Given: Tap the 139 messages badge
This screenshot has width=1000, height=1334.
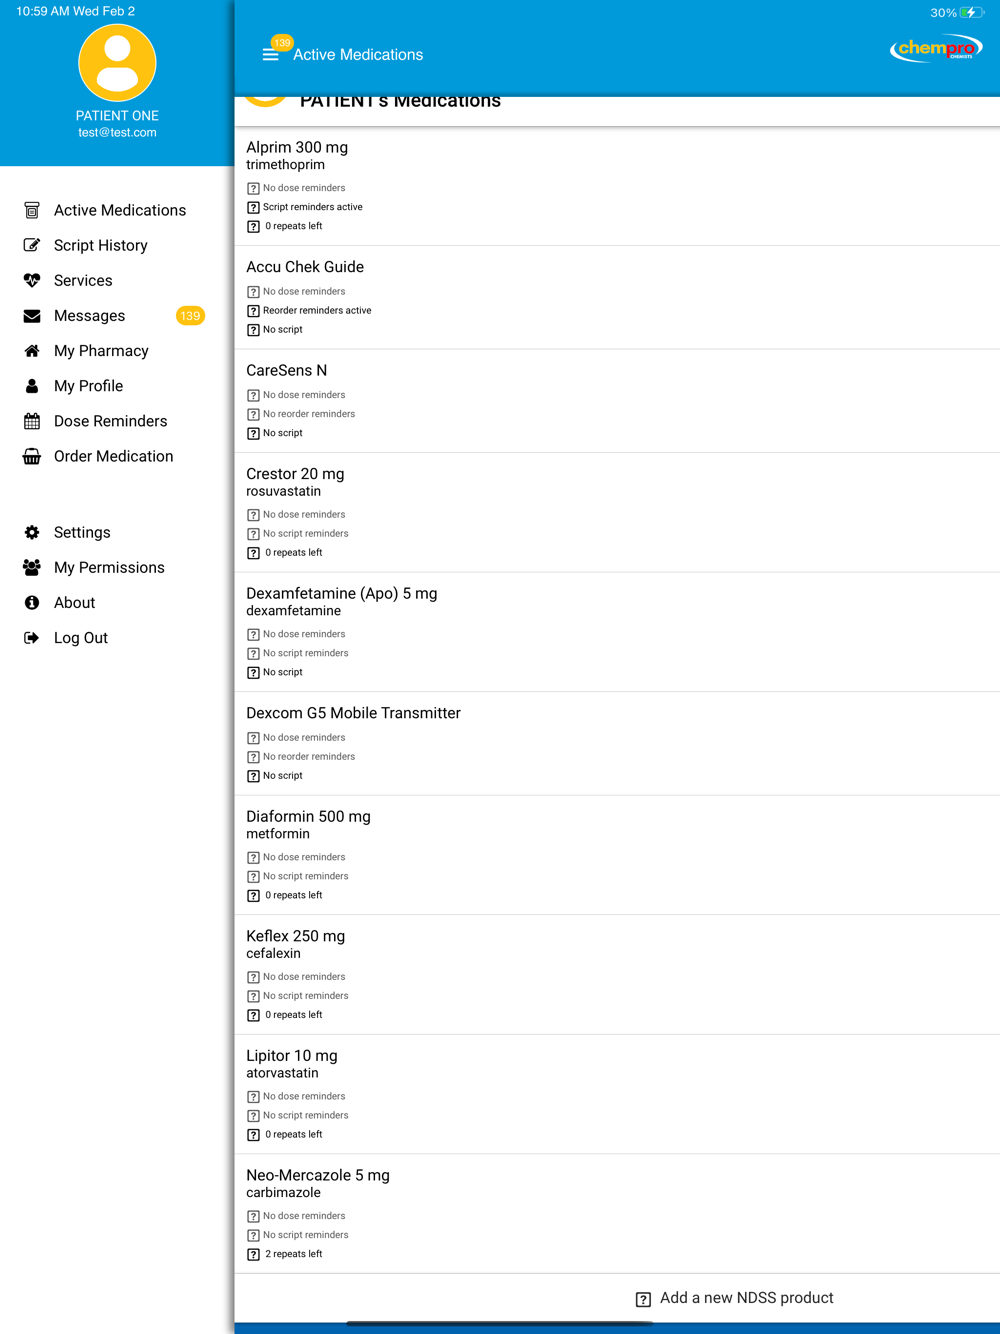Looking at the screenshot, I should (190, 316).
